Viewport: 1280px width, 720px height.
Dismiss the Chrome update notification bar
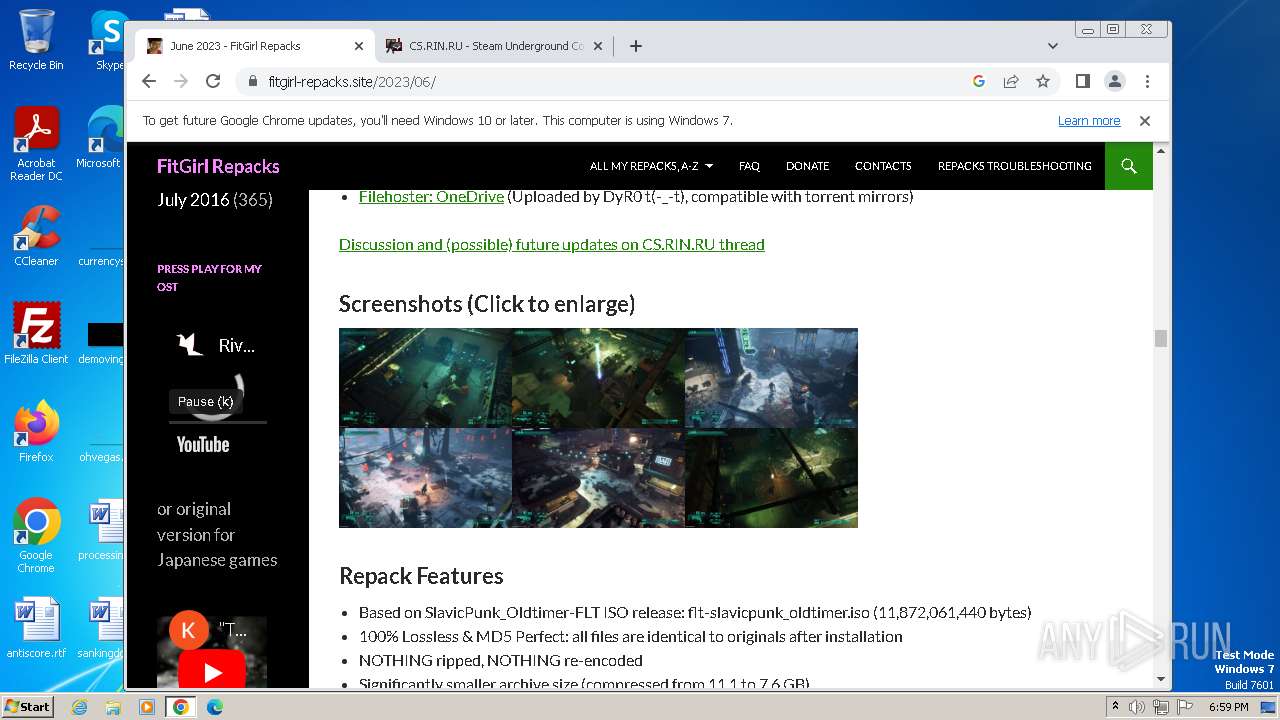tap(1145, 121)
